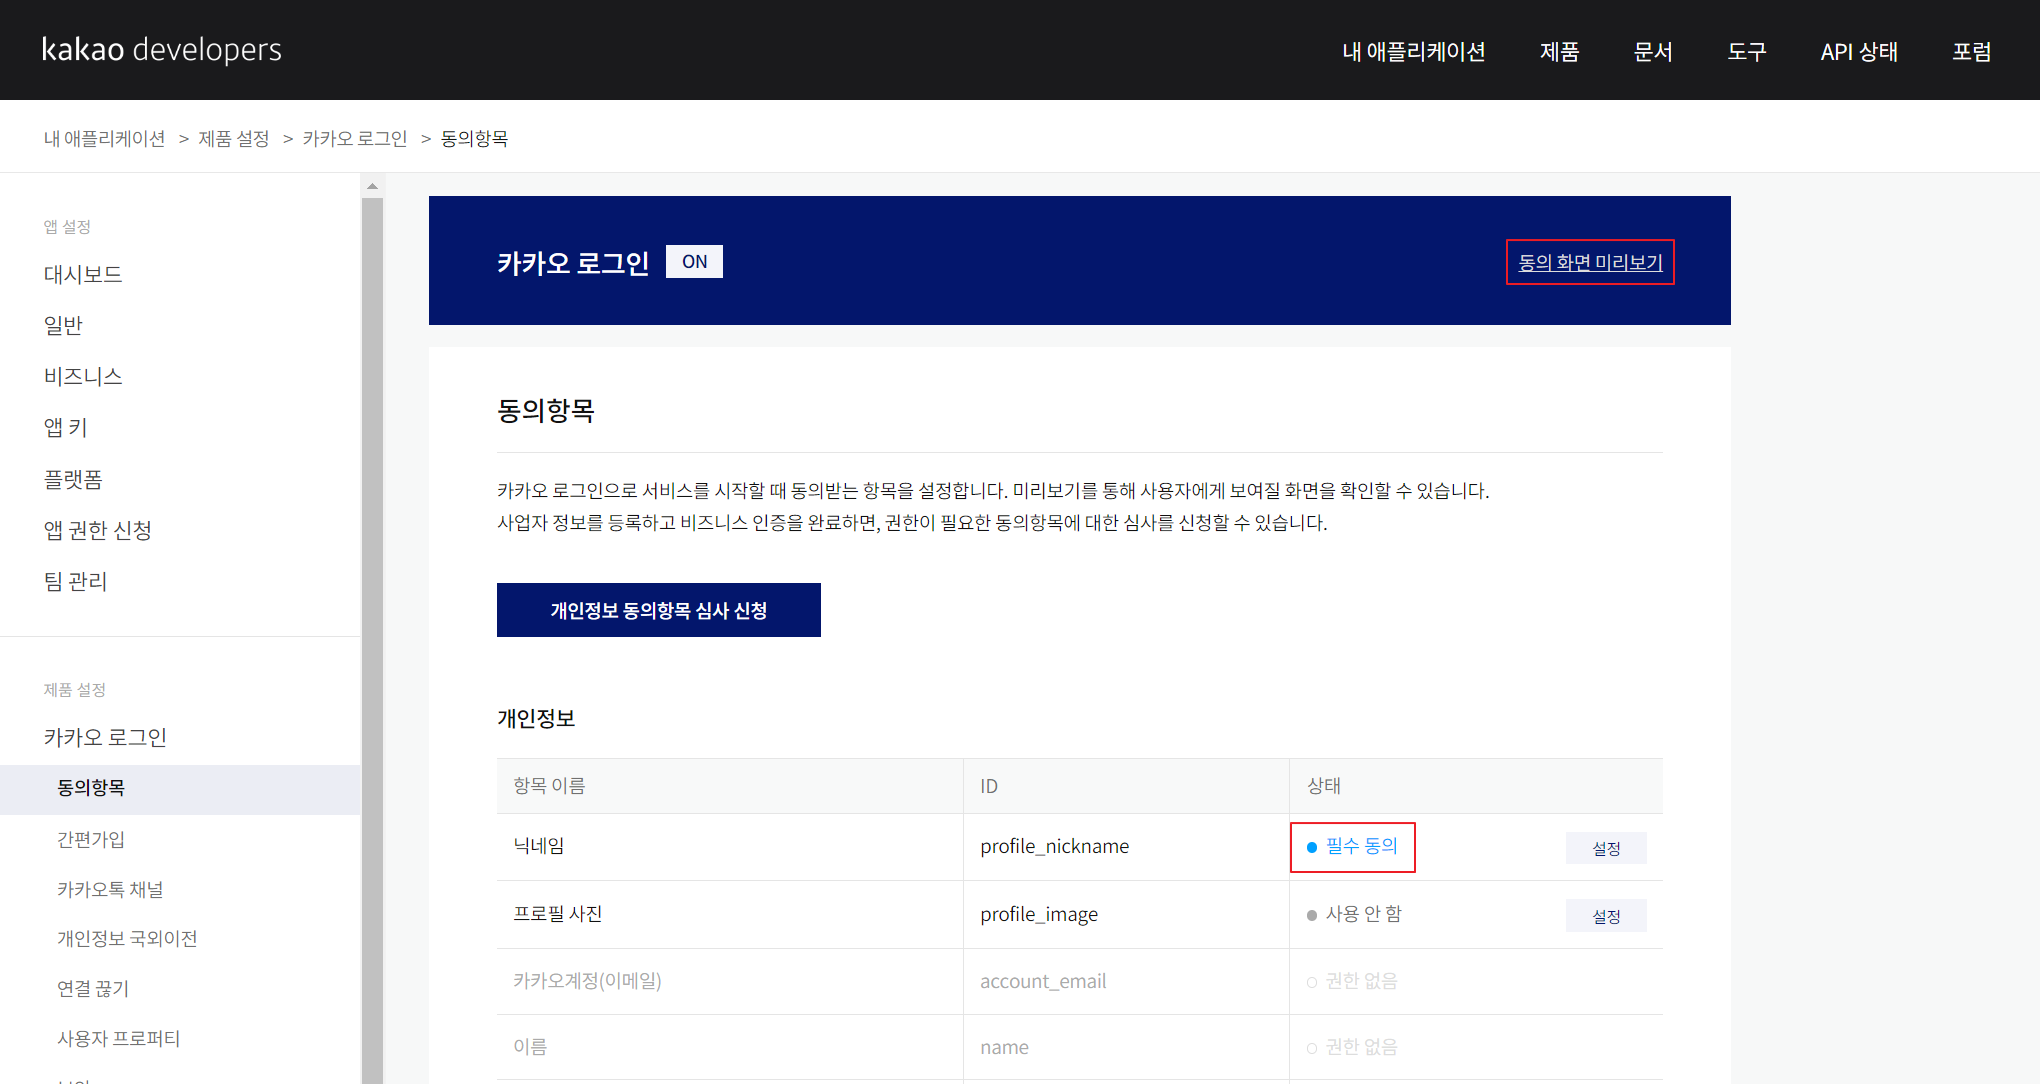
Task: Click the 카카오 로그인 banner title
Action: pos(573,263)
